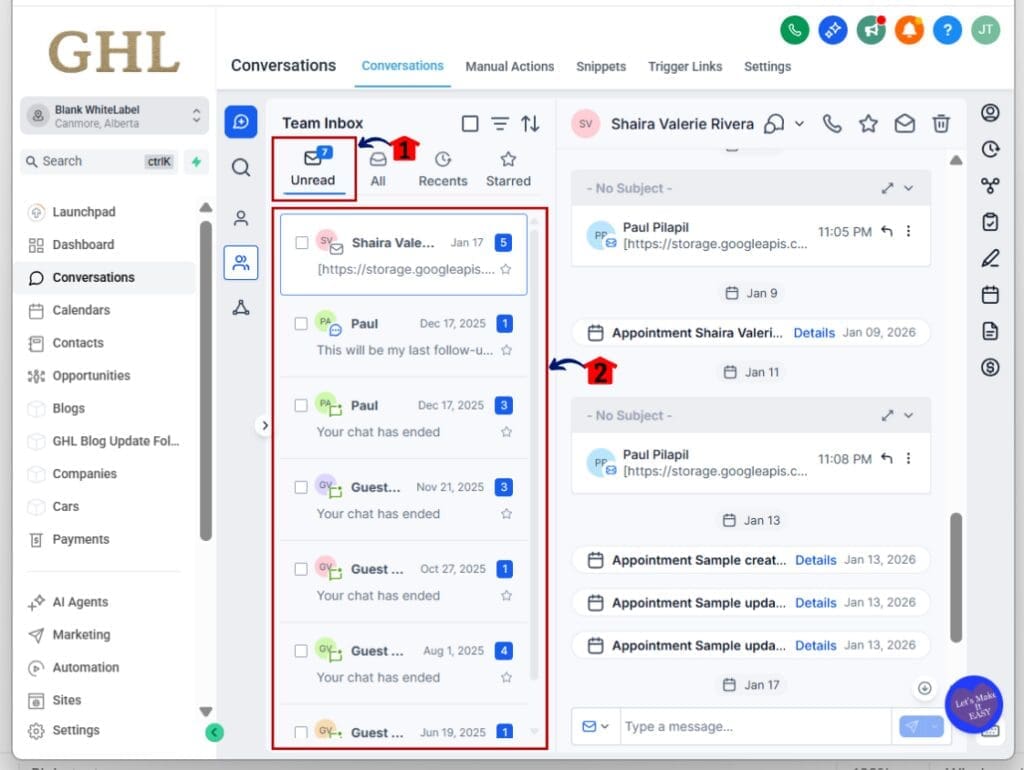Toggle the select-all checkbox in Team Inbox

(470, 124)
